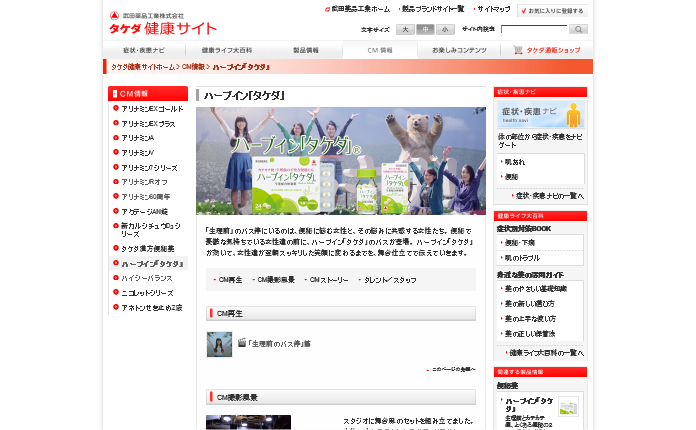This screenshot has width=696, height=430.
Task: Click the ハーブイン「タケダ」 hero banner image
Action: pos(341,161)
